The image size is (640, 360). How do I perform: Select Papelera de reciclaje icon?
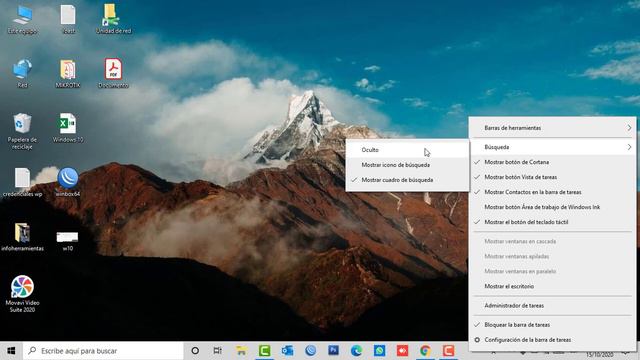(x=22, y=131)
